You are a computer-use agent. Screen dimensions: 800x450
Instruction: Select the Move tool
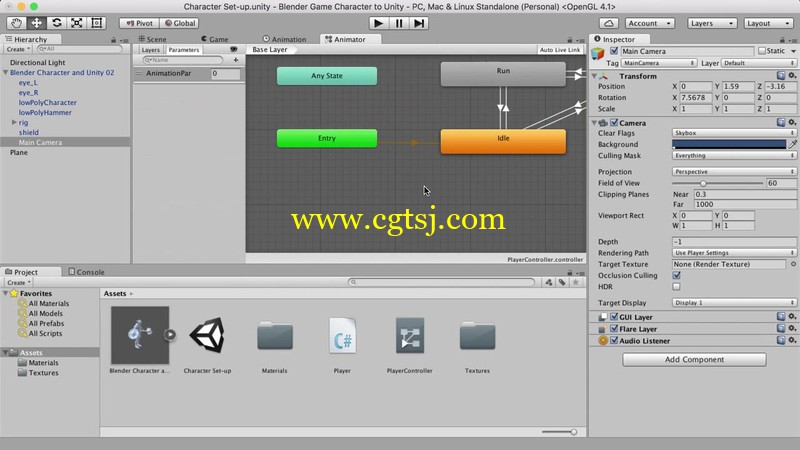(x=36, y=23)
